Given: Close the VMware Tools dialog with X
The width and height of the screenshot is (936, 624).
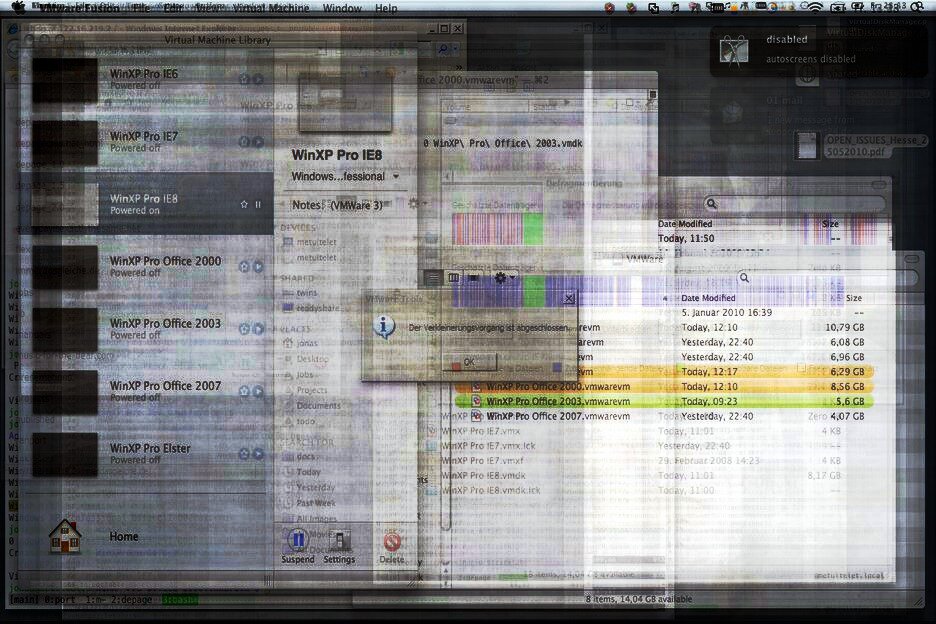Looking at the screenshot, I should [569, 297].
